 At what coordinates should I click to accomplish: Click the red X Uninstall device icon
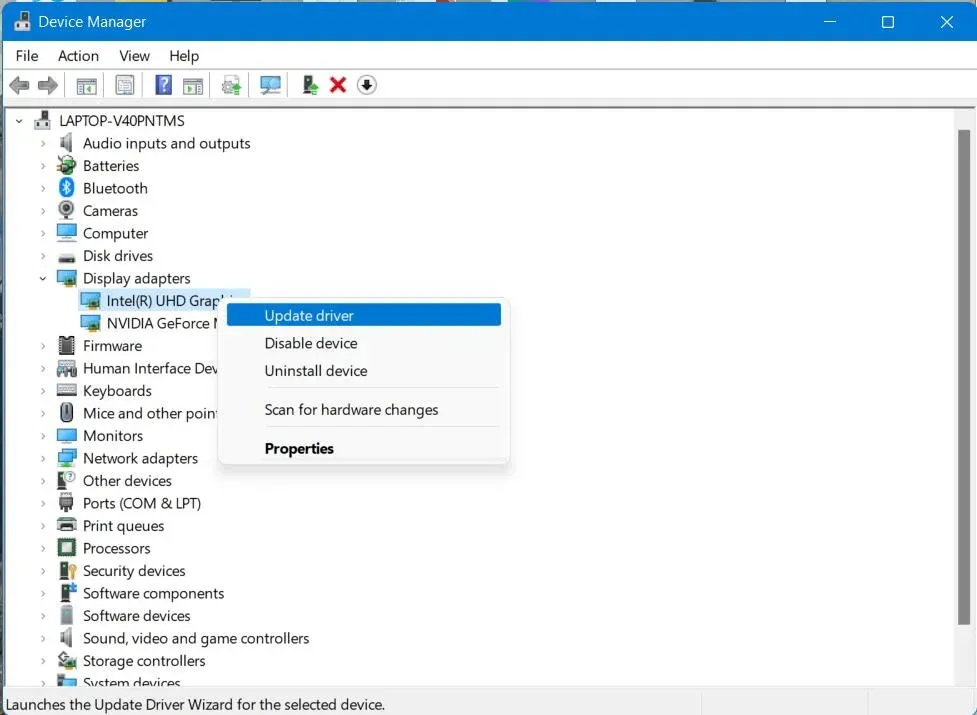[338, 85]
